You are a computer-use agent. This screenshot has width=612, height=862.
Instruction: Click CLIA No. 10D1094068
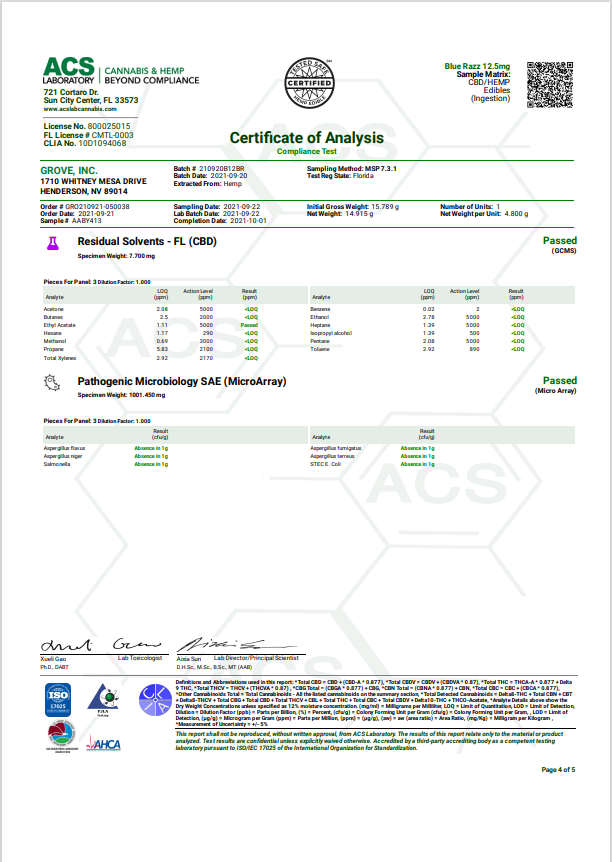tap(85, 143)
